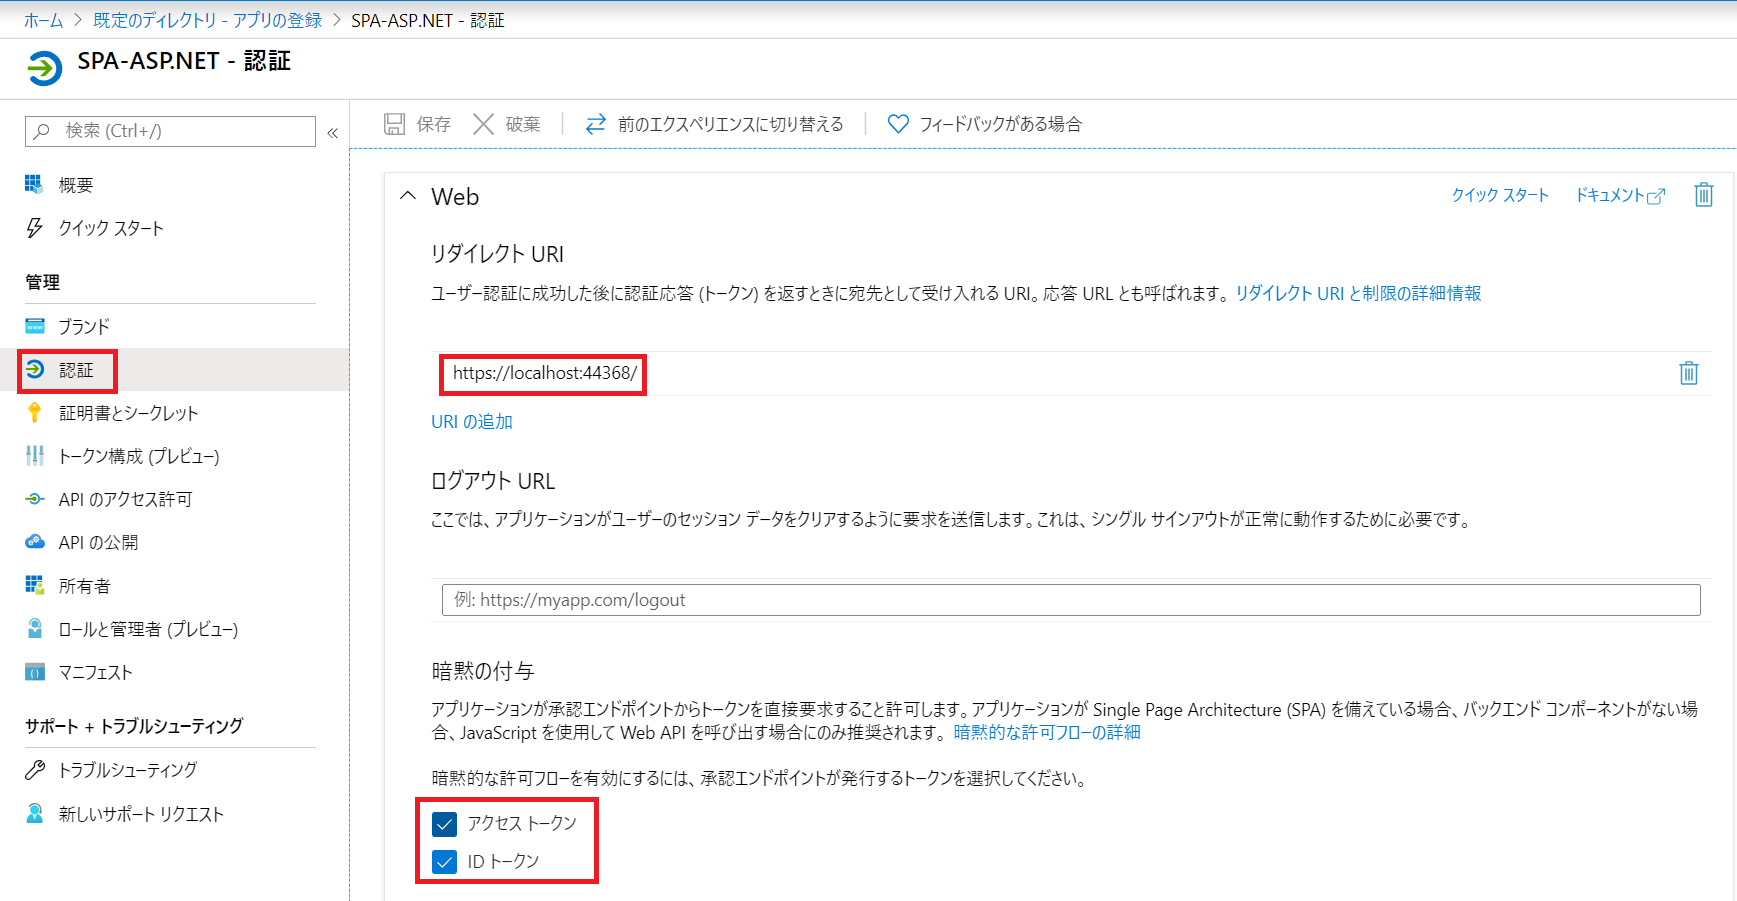Viewport: 1737px width, 901px height.
Task: Click the フィードバック heart icon
Action: 897,123
